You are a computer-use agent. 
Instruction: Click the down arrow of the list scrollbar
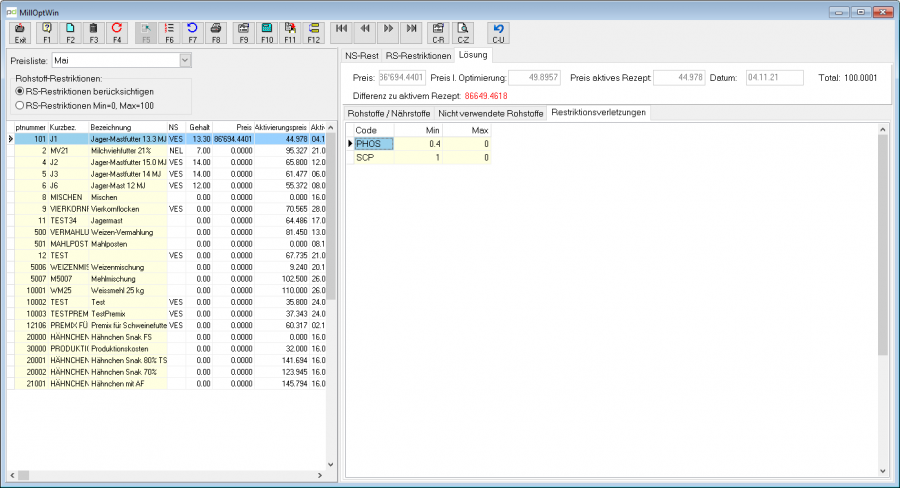[x=331, y=464]
